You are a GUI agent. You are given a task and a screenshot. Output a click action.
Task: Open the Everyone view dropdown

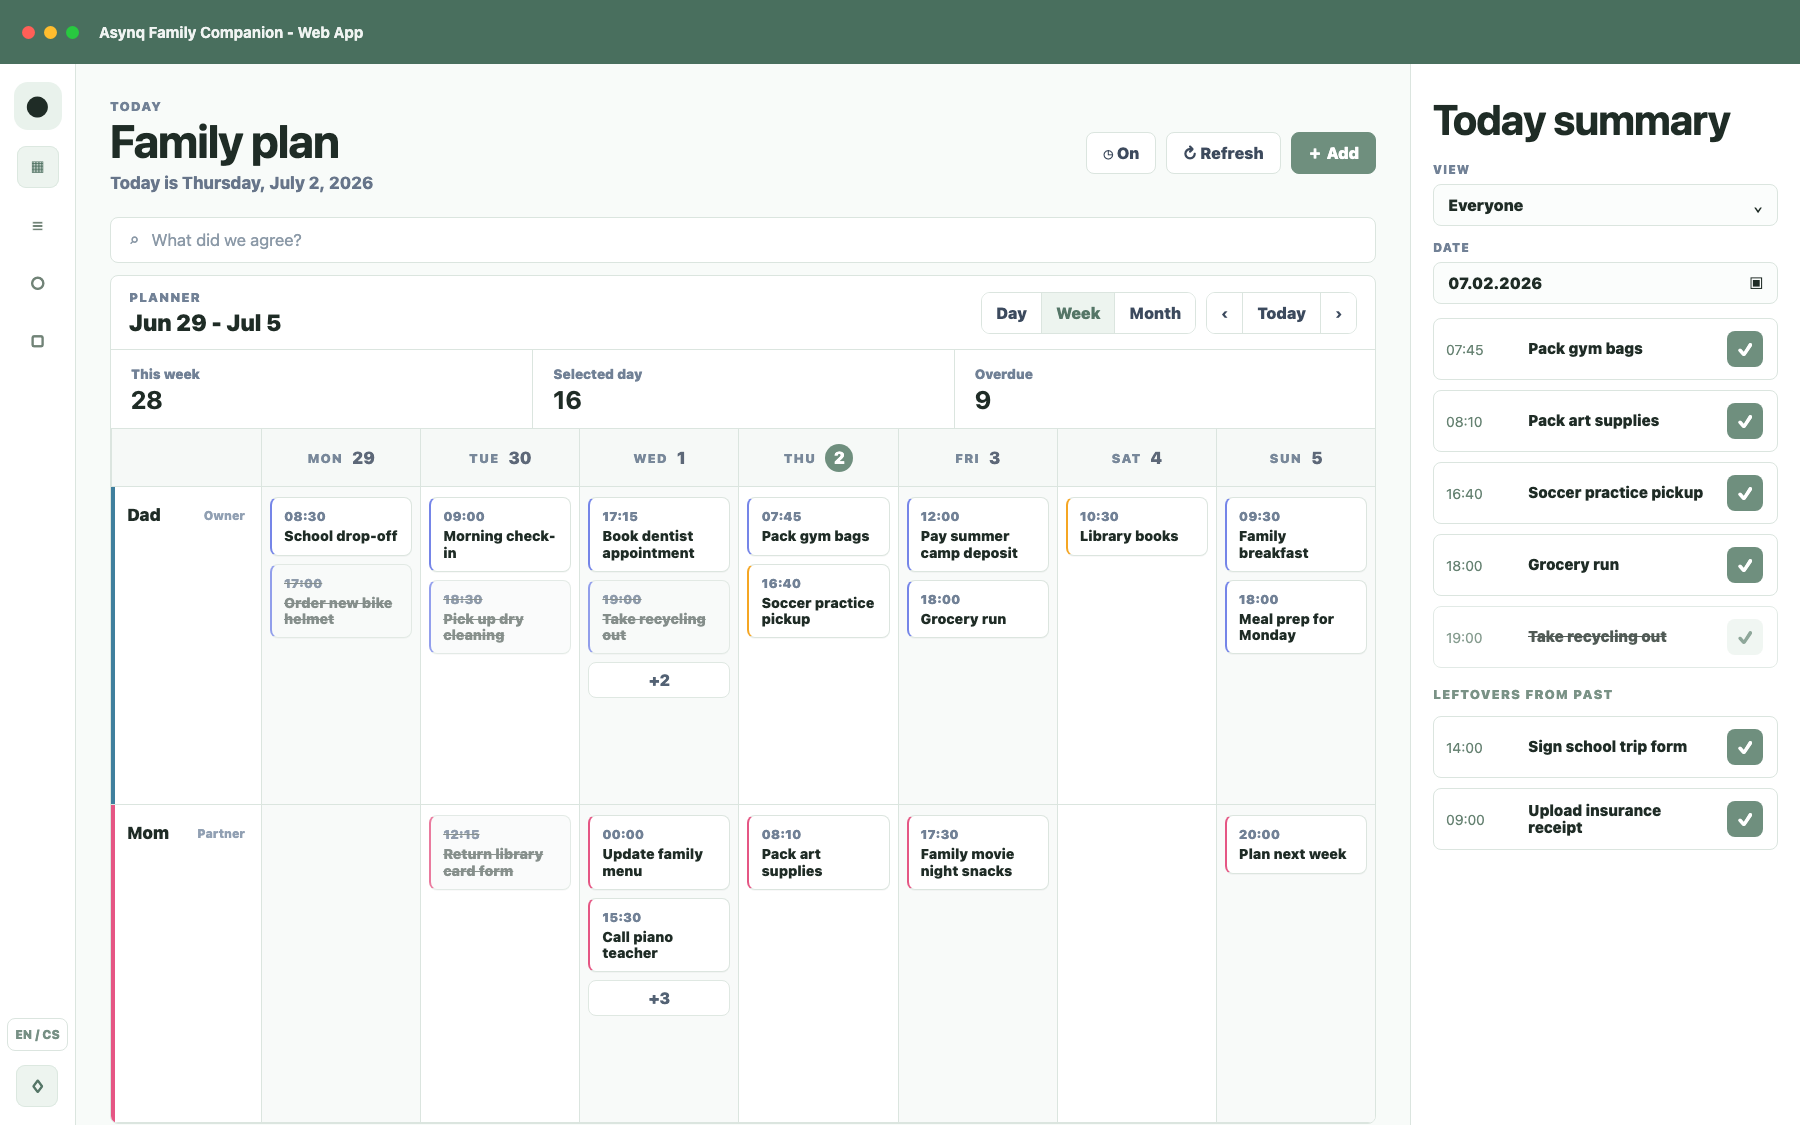(x=1605, y=205)
